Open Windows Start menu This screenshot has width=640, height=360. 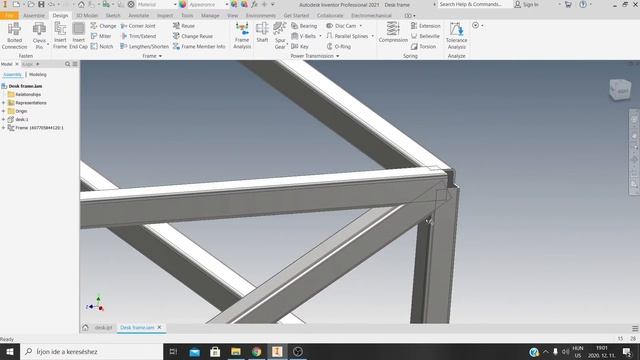click(x=10, y=351)
